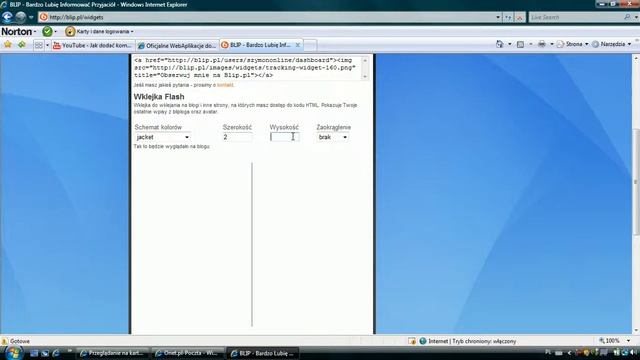The image size is (640, 360).
Task: Click 'Tak to będzie wyglądało na blogu' text
Action: [x=172, y=146]
